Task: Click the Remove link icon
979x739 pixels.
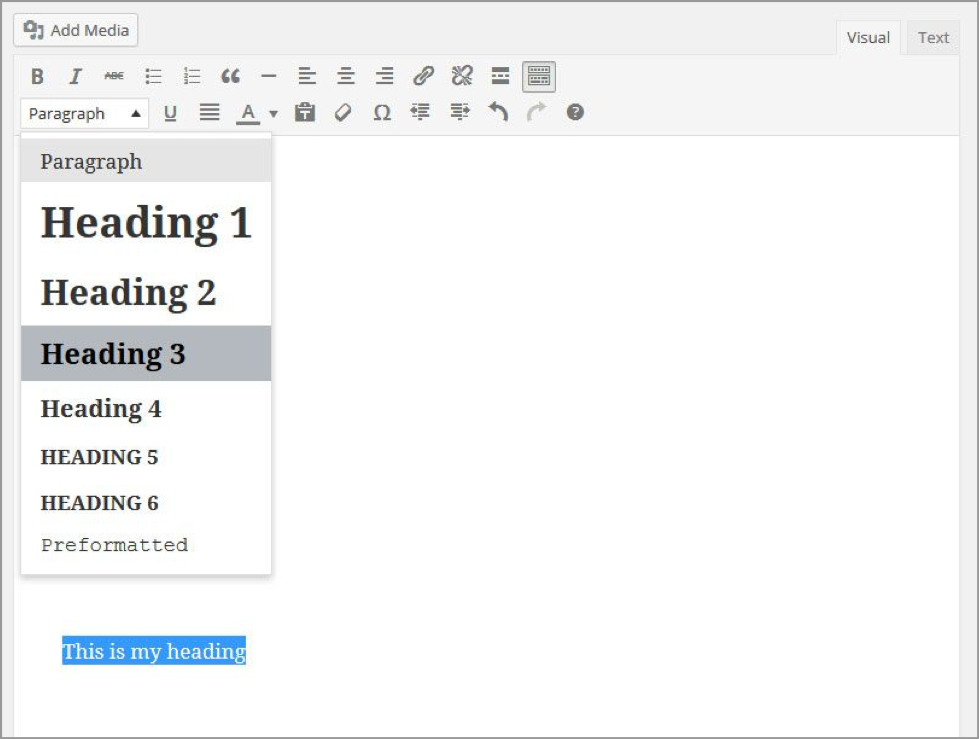Action: [x=459, y=75]
